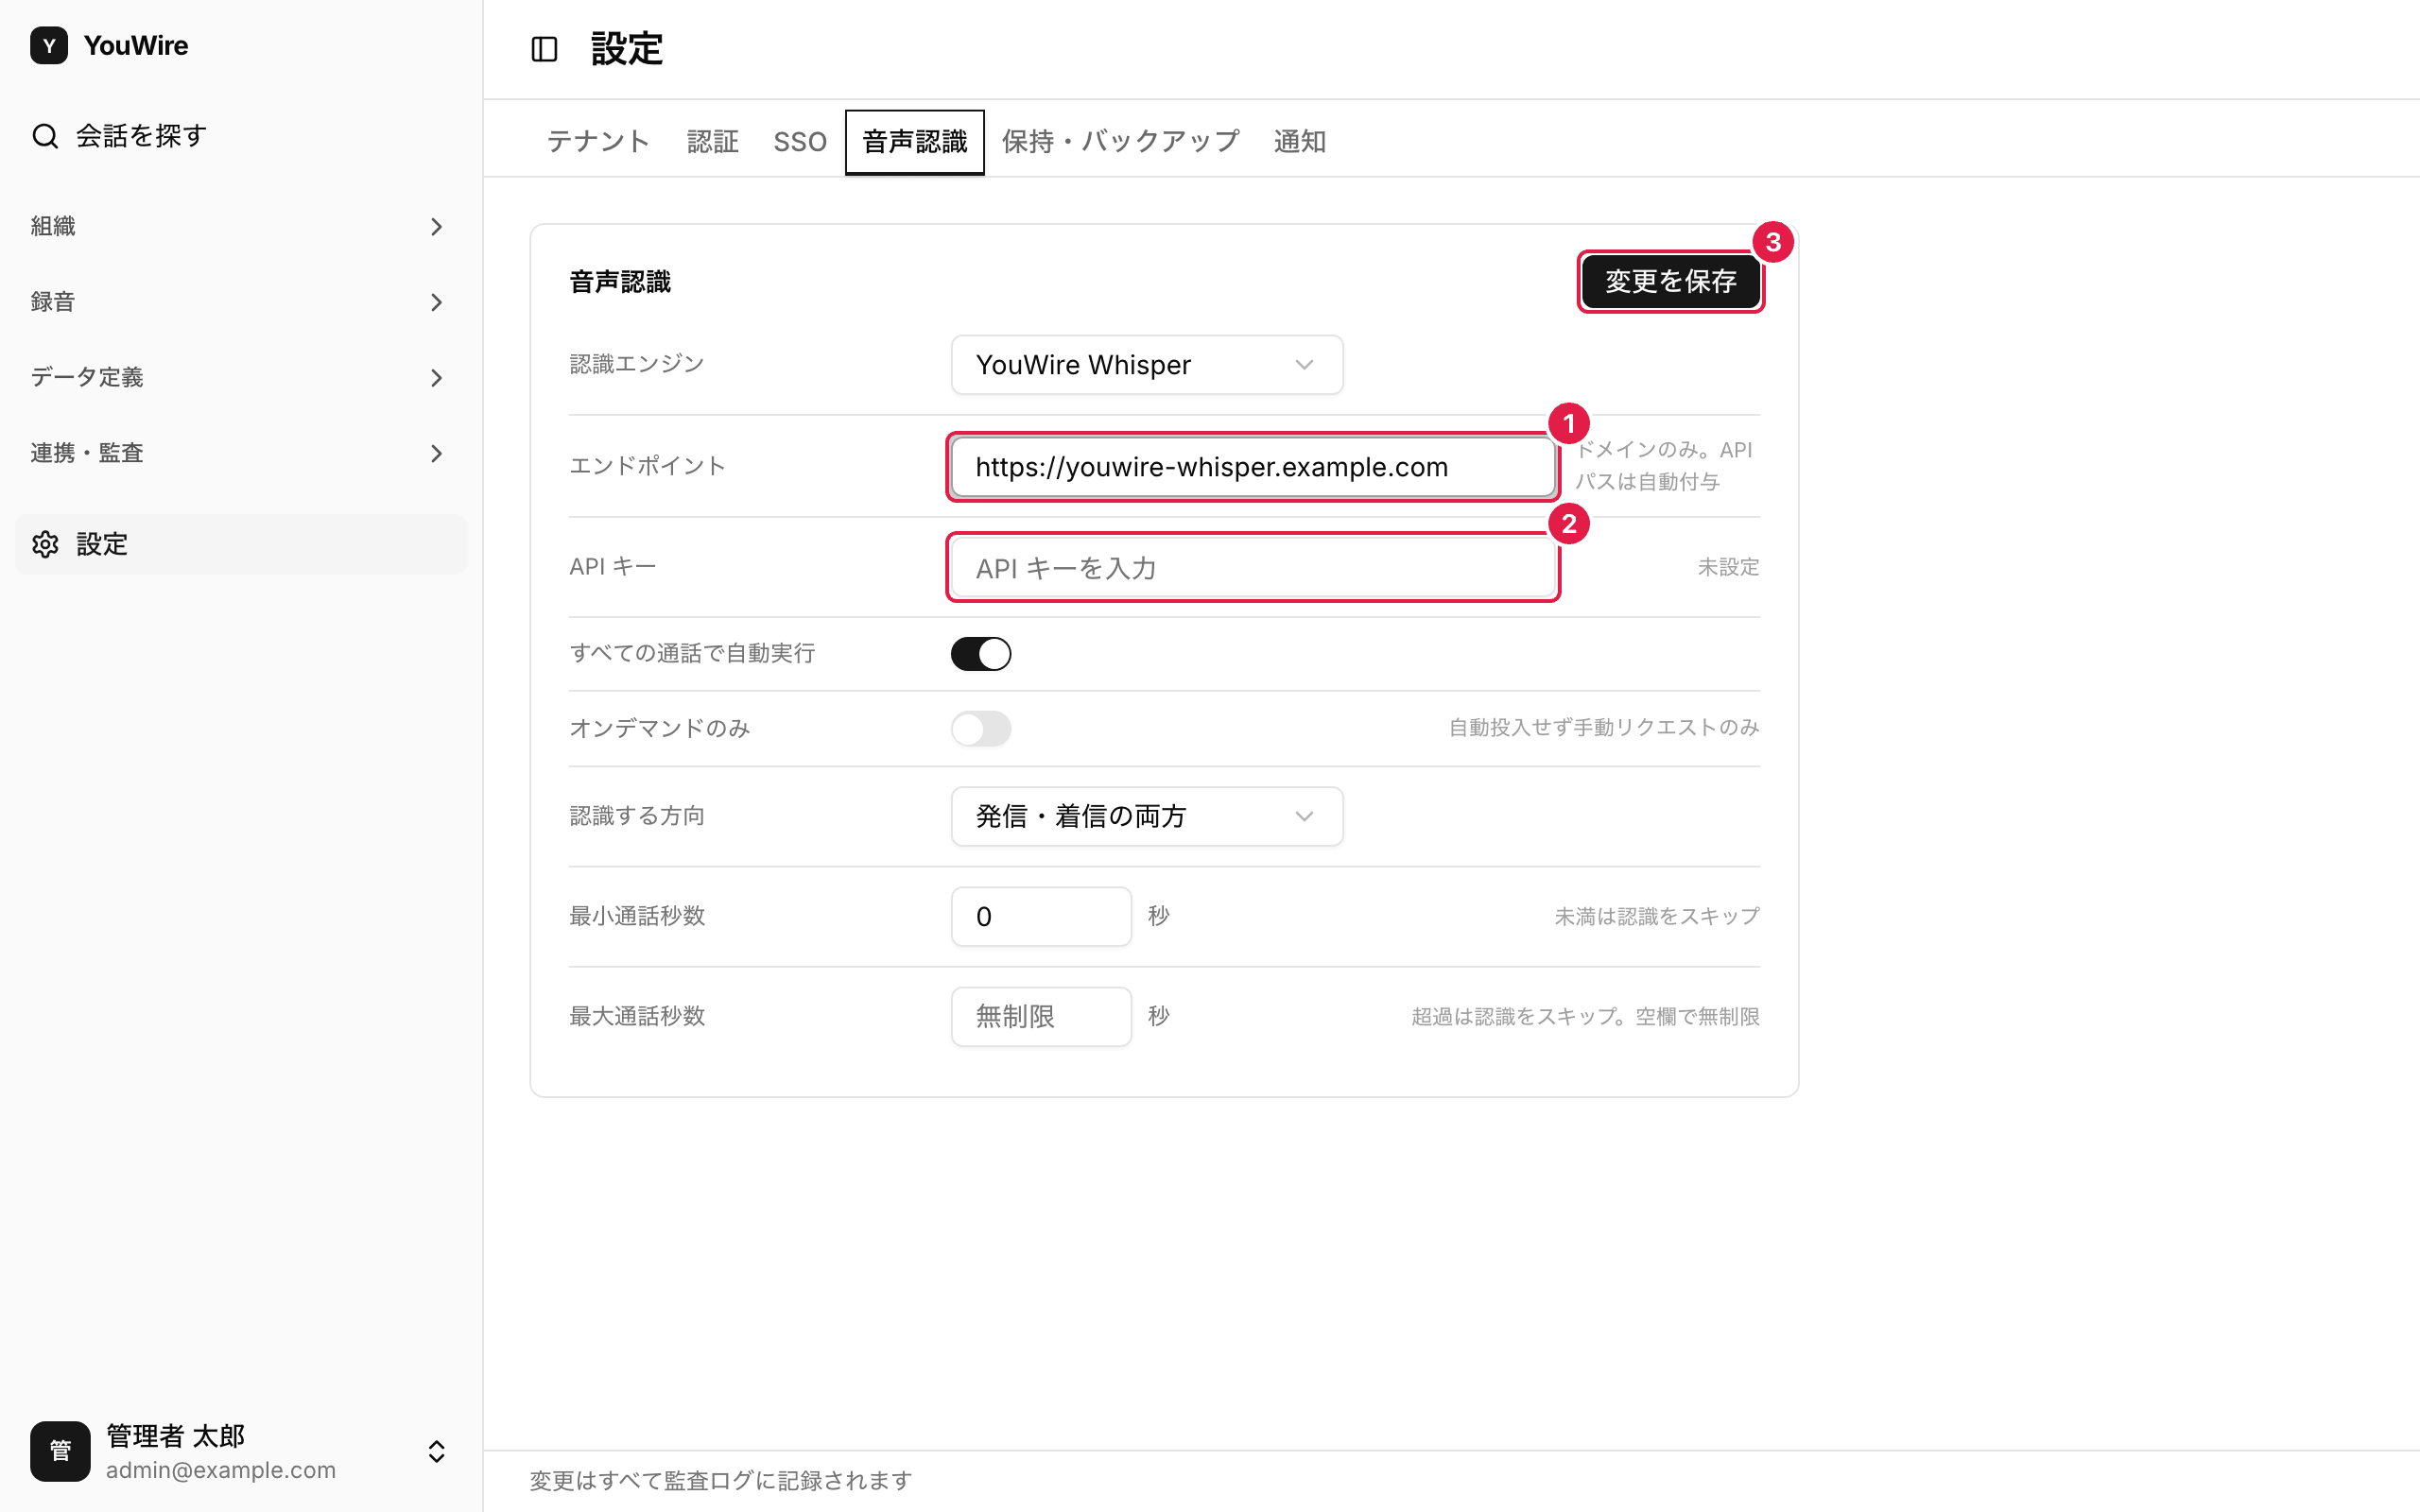Switch to the 保持・バックアップ tab

1120,142
